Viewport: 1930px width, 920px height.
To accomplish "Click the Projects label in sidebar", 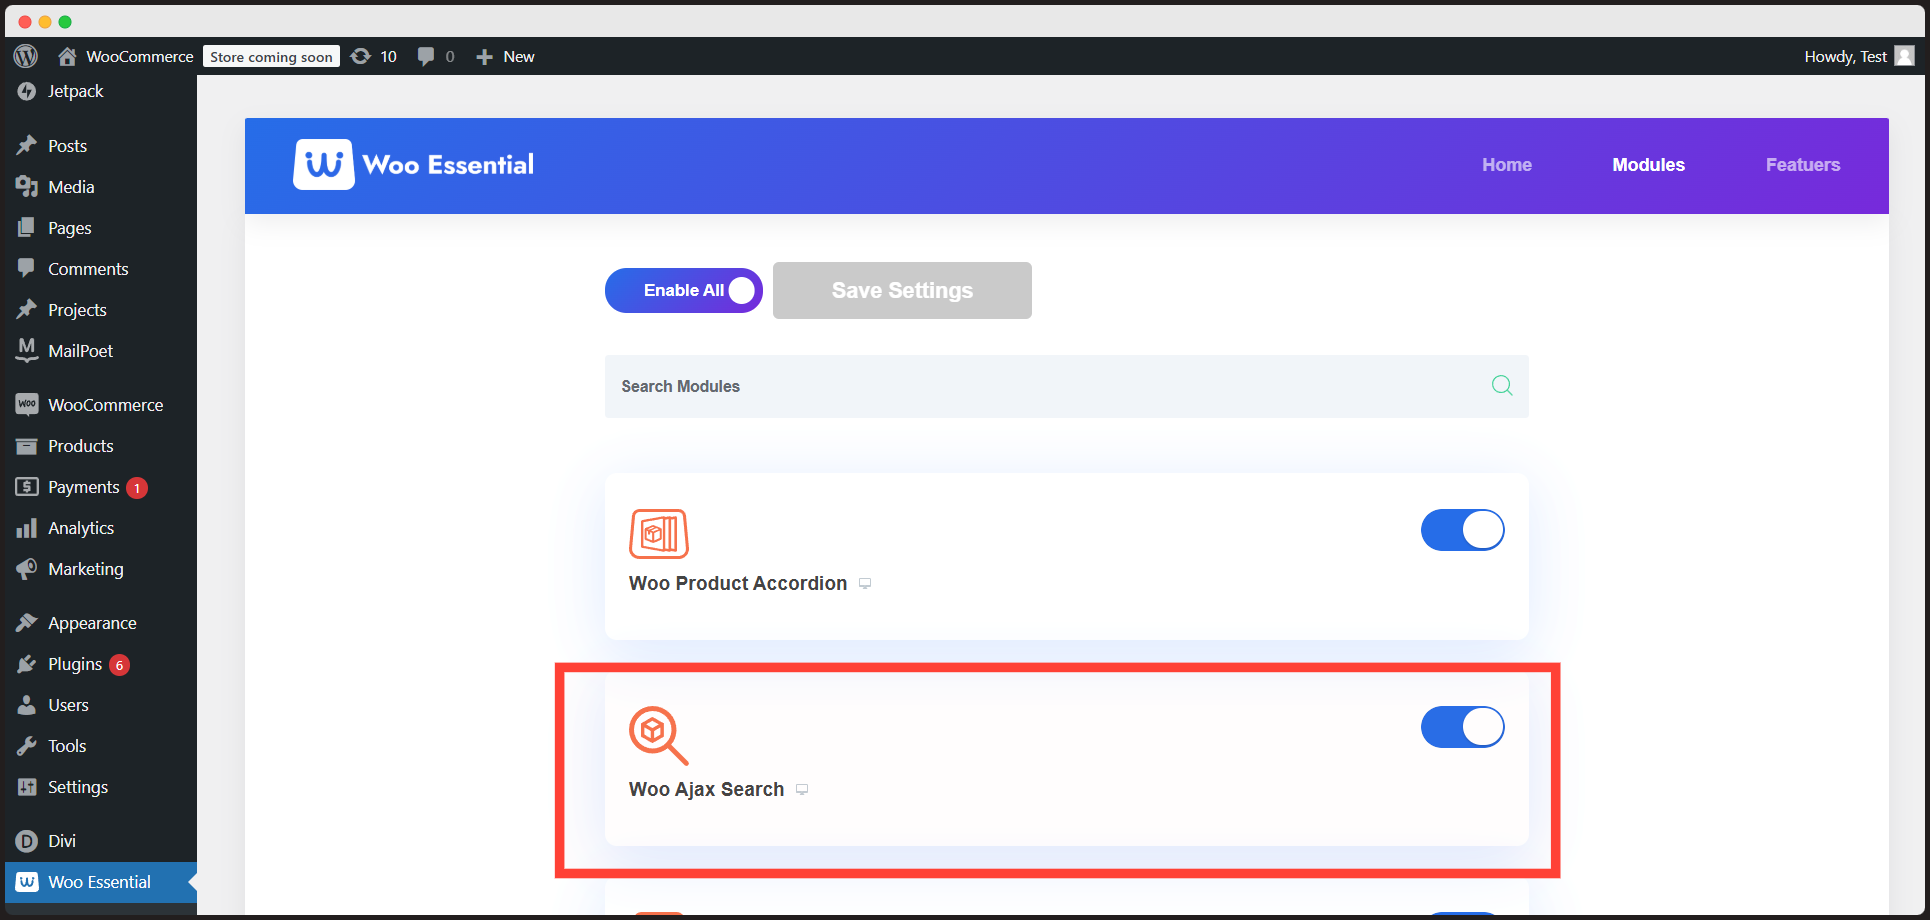I will click(77, 310).
